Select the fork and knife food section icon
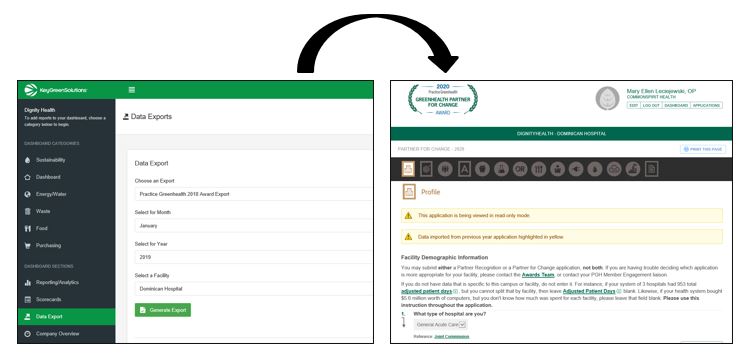This screenshot has width=754, height=362. coord(539,169)
